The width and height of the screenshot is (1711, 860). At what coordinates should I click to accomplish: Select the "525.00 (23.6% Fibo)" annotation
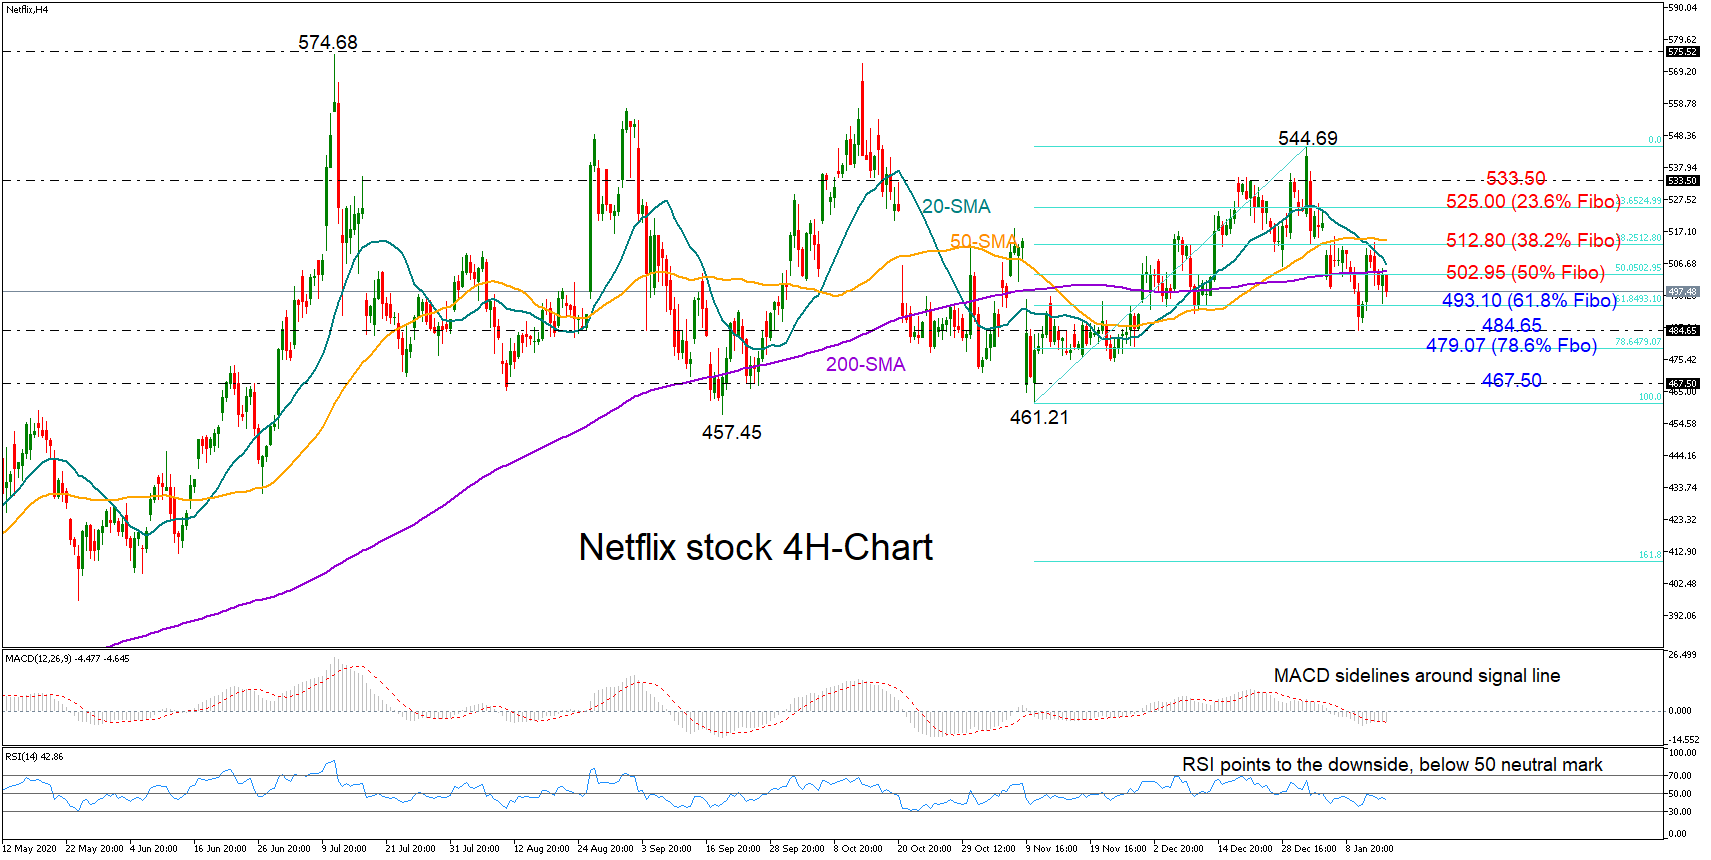(1532, 201)
